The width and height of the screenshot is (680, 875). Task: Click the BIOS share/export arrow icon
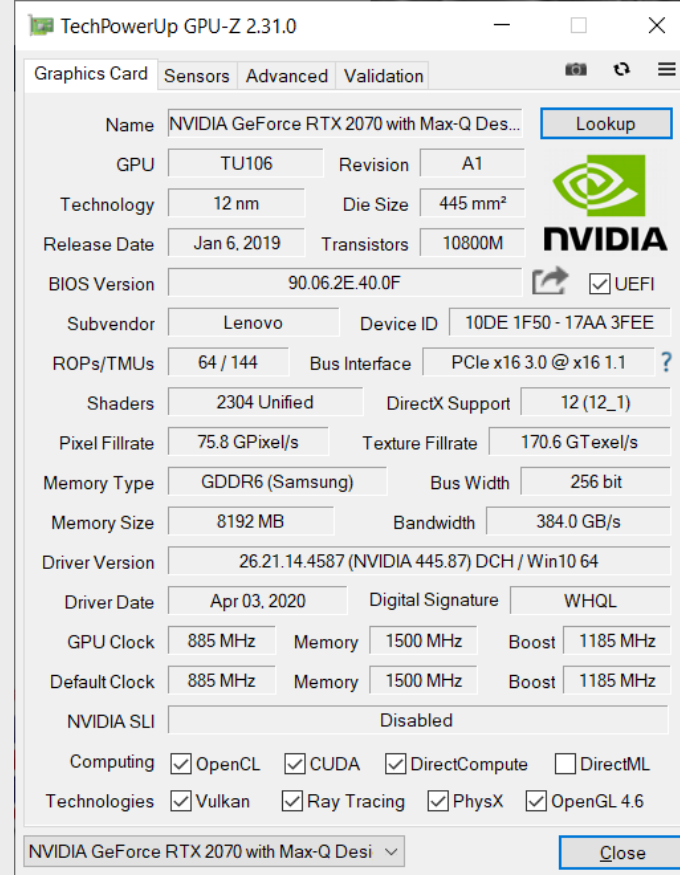pyautogui.click(x=550, y=281)
